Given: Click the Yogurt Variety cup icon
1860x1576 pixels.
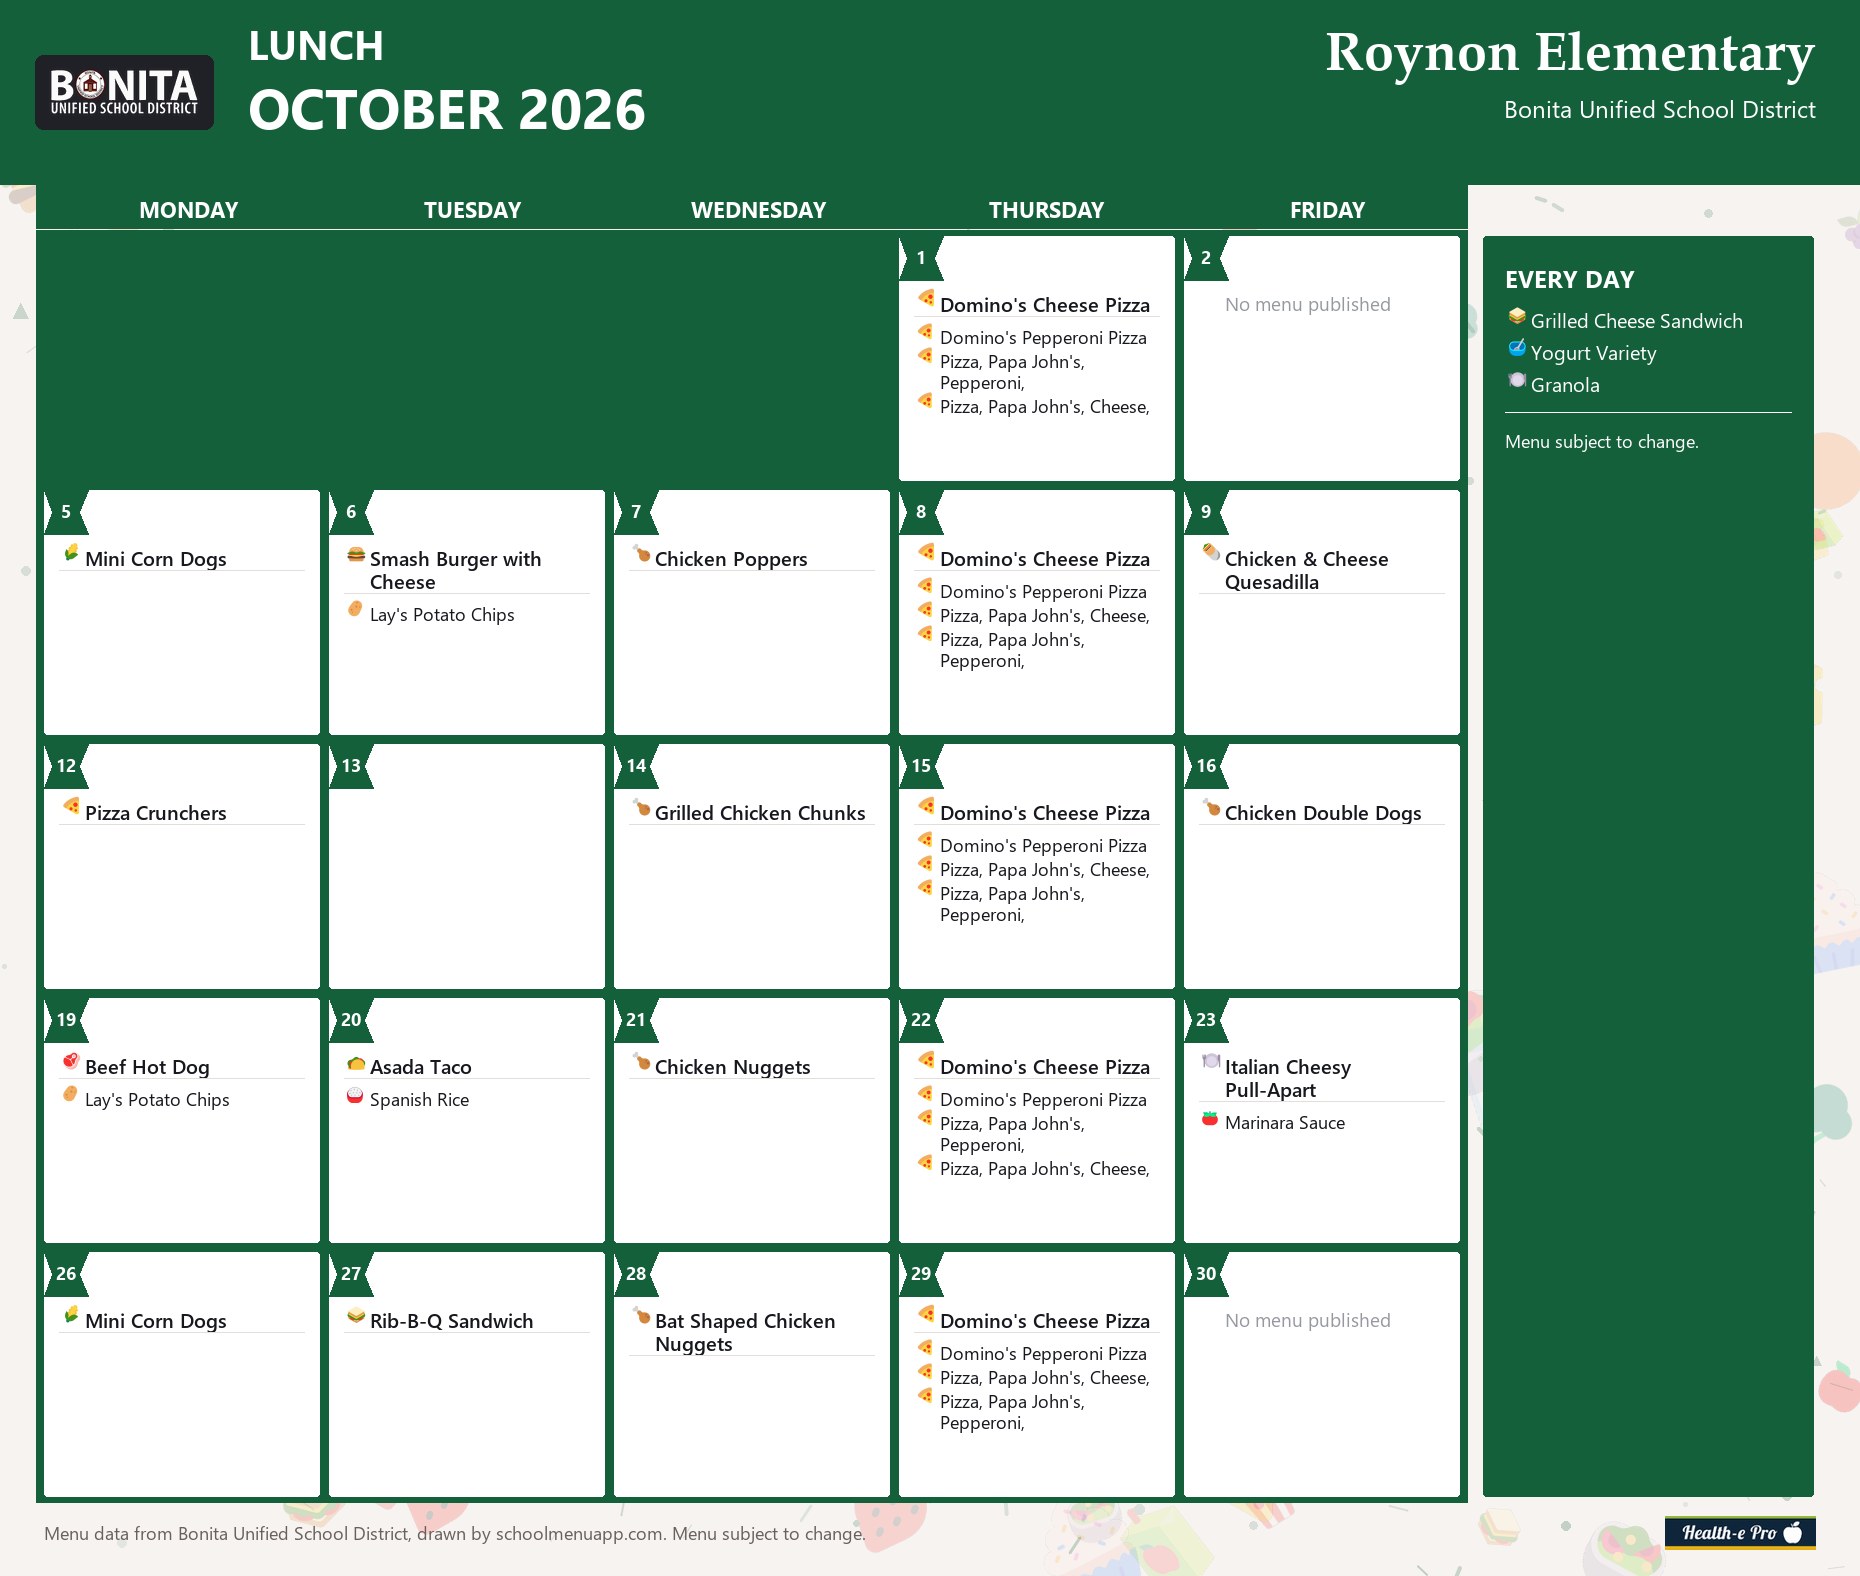Looking at the screenshot, I should (x=1517, y=348).
